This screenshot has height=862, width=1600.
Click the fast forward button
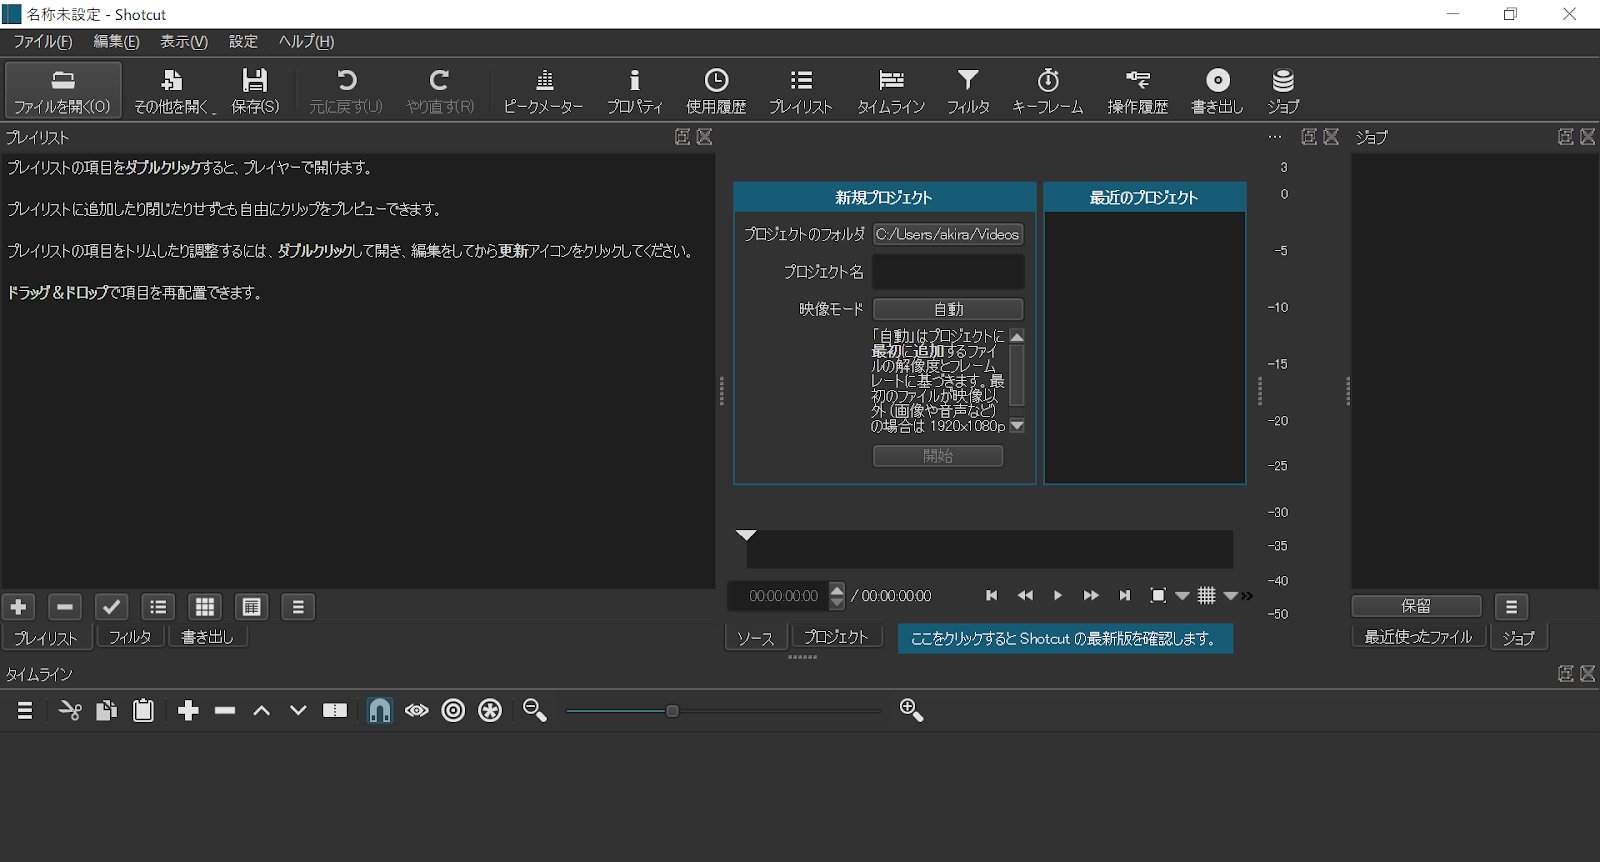1091,596
